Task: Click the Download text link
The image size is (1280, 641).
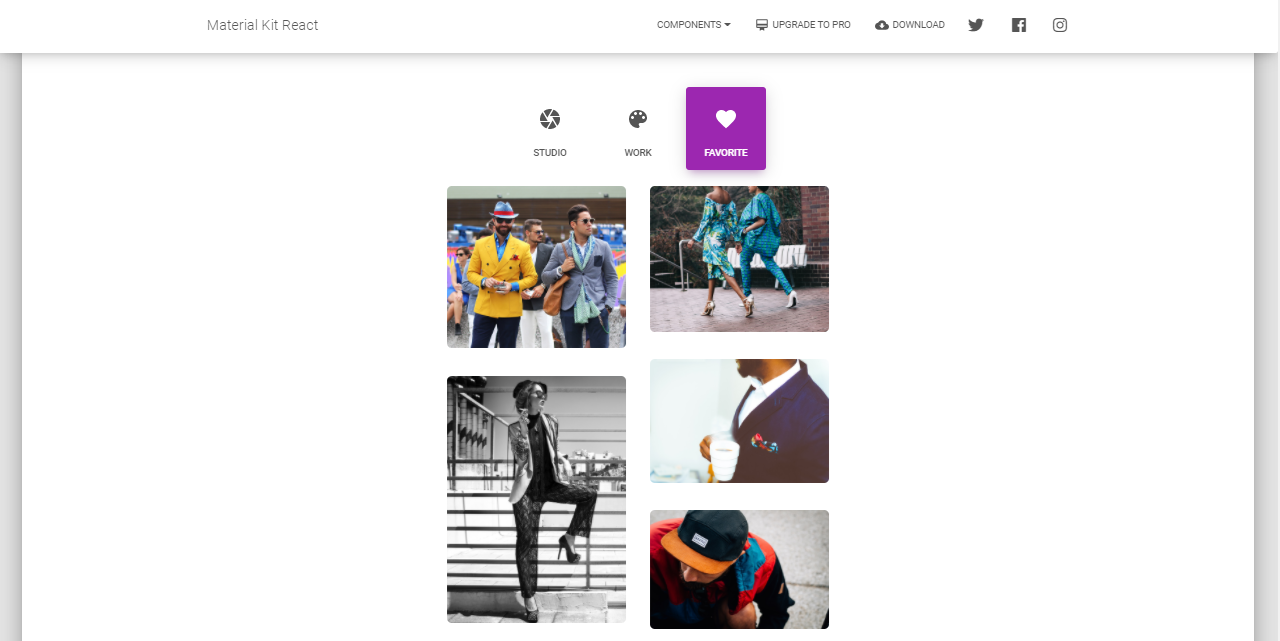Action: [x=918, y=25]
